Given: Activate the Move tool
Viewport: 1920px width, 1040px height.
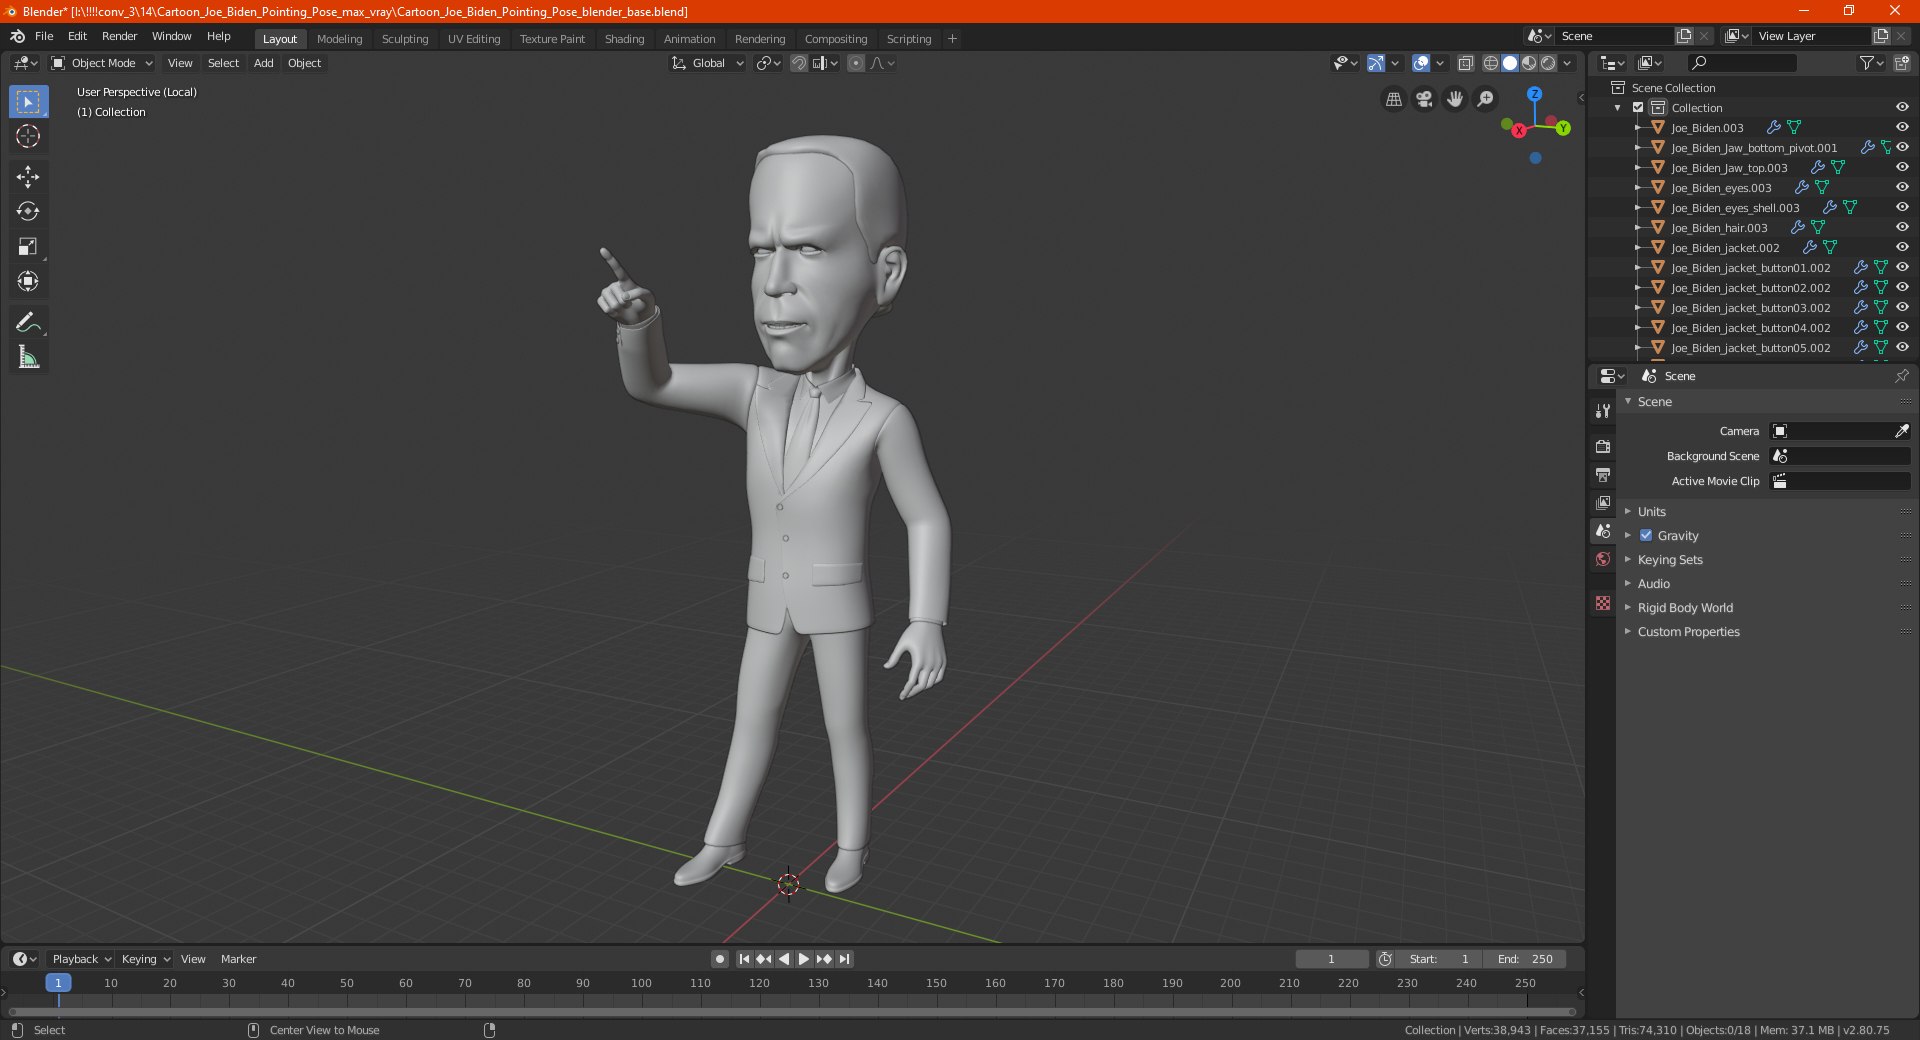Looking at the screenshot, I should pos(28,177).
